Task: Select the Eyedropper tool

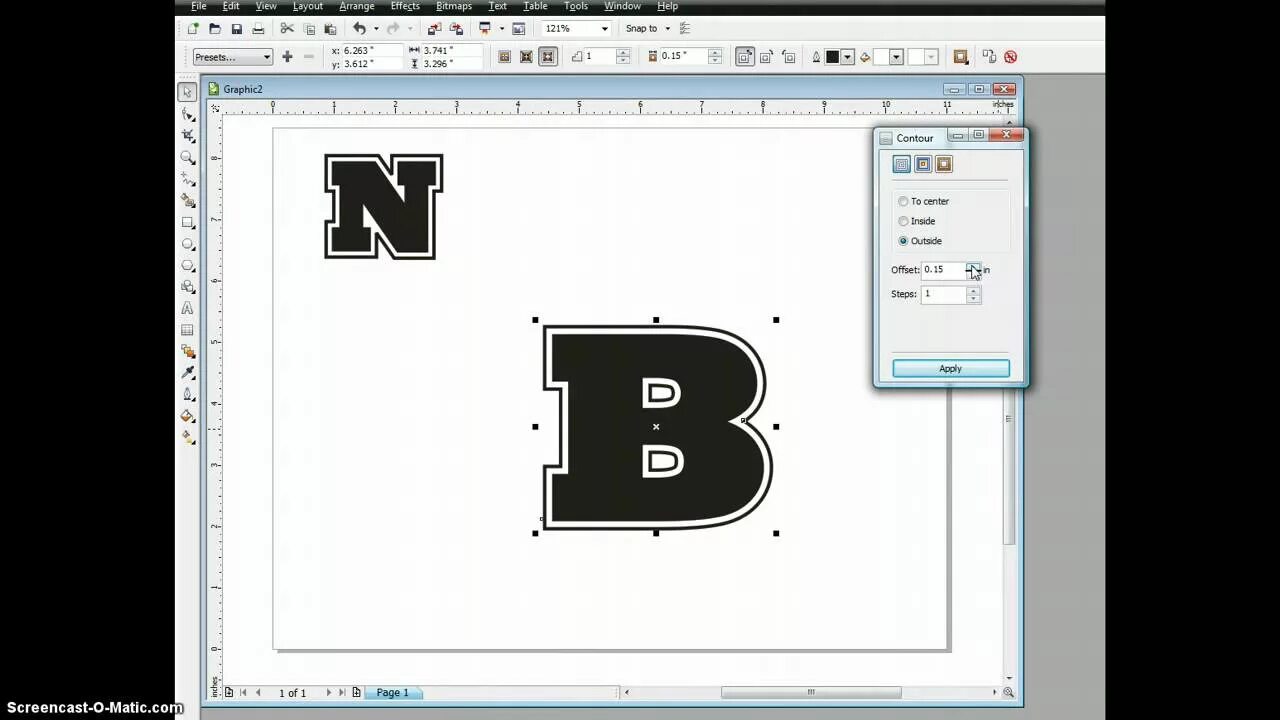Action: [187, 373]
